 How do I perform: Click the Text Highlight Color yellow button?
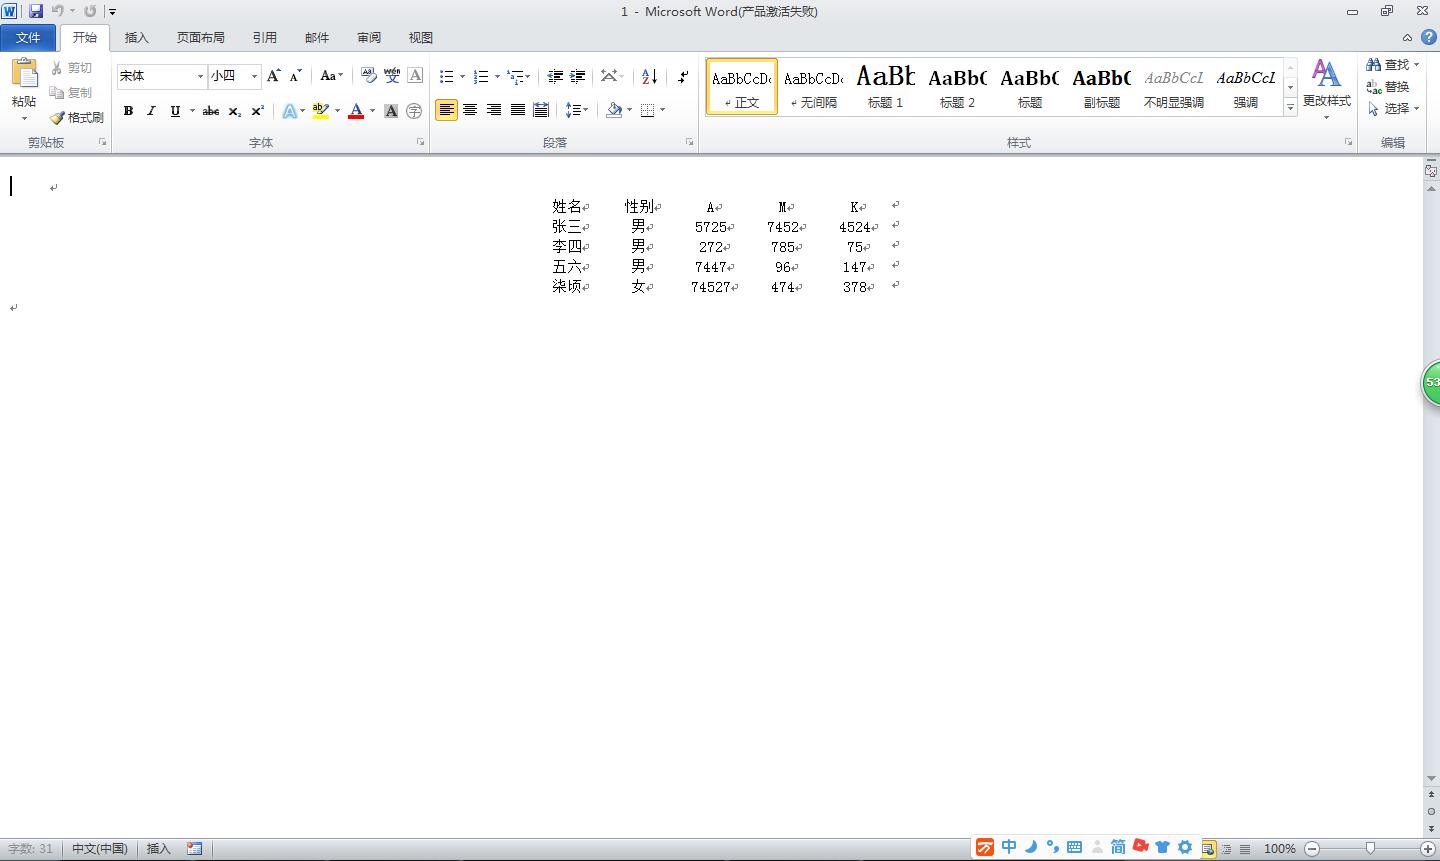point(320,111)
